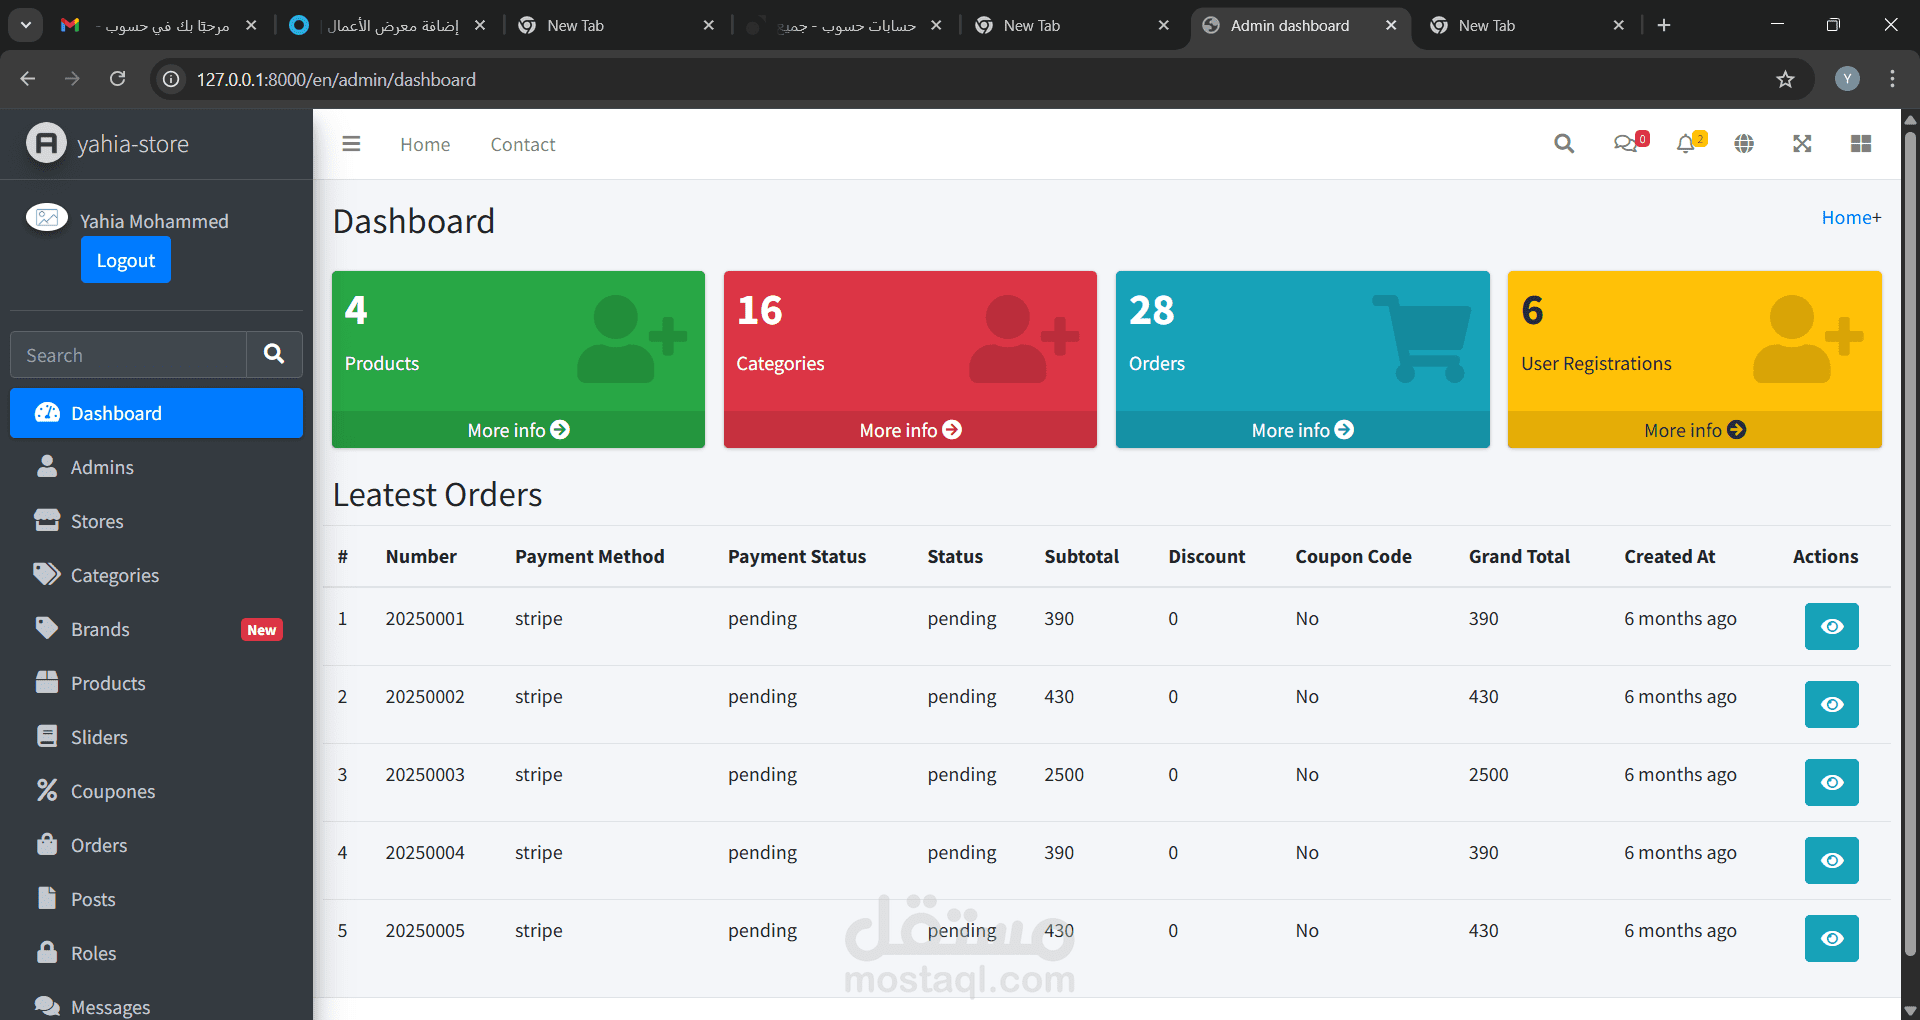Click the Coupon Code column header
Viewport: 1920px width, 1020px height.
[x=1353, y=556]
